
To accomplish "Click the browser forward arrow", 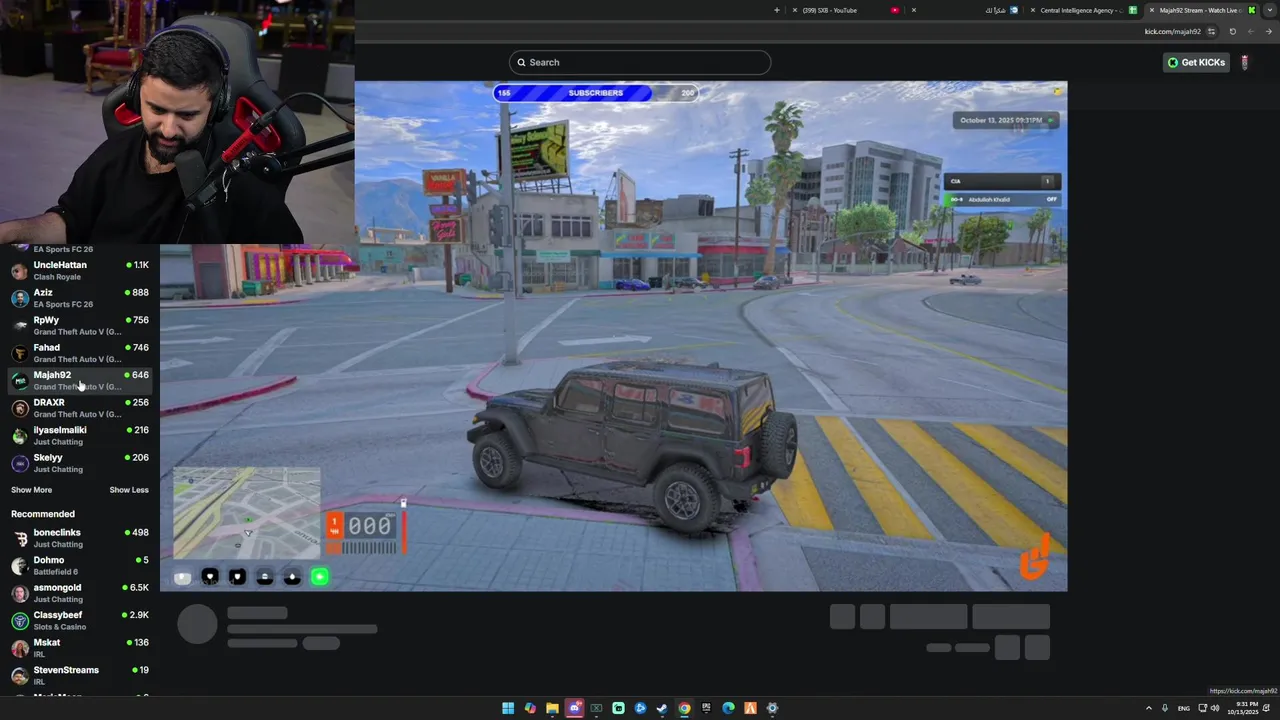I will [x=1251, y=31].
